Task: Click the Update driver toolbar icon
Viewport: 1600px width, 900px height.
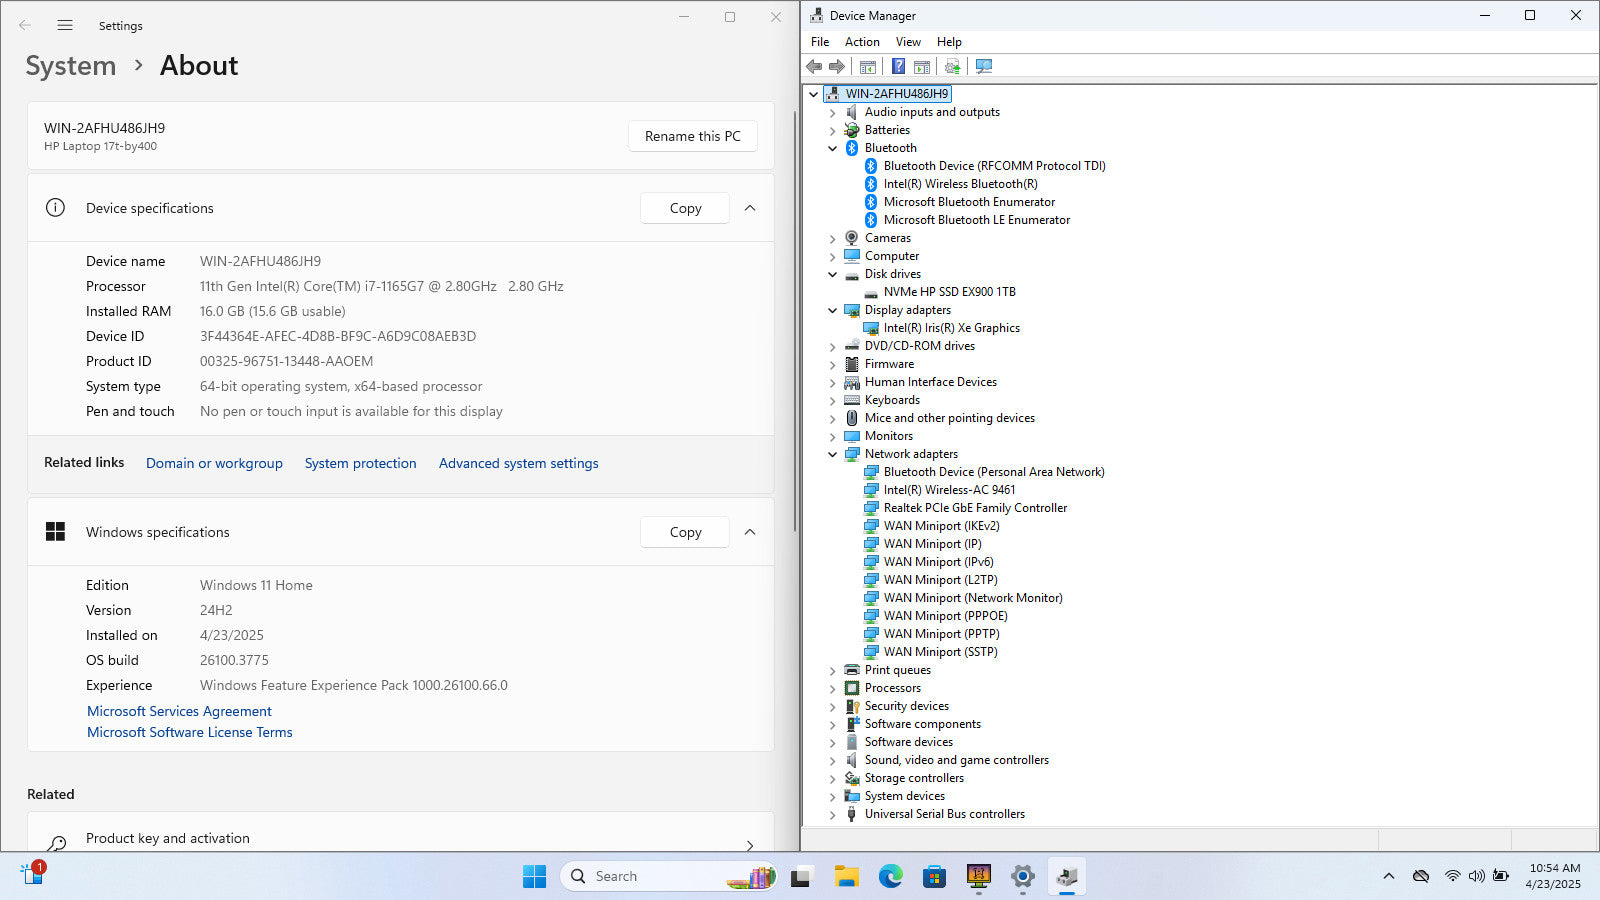Action: (x=952, y=66)
